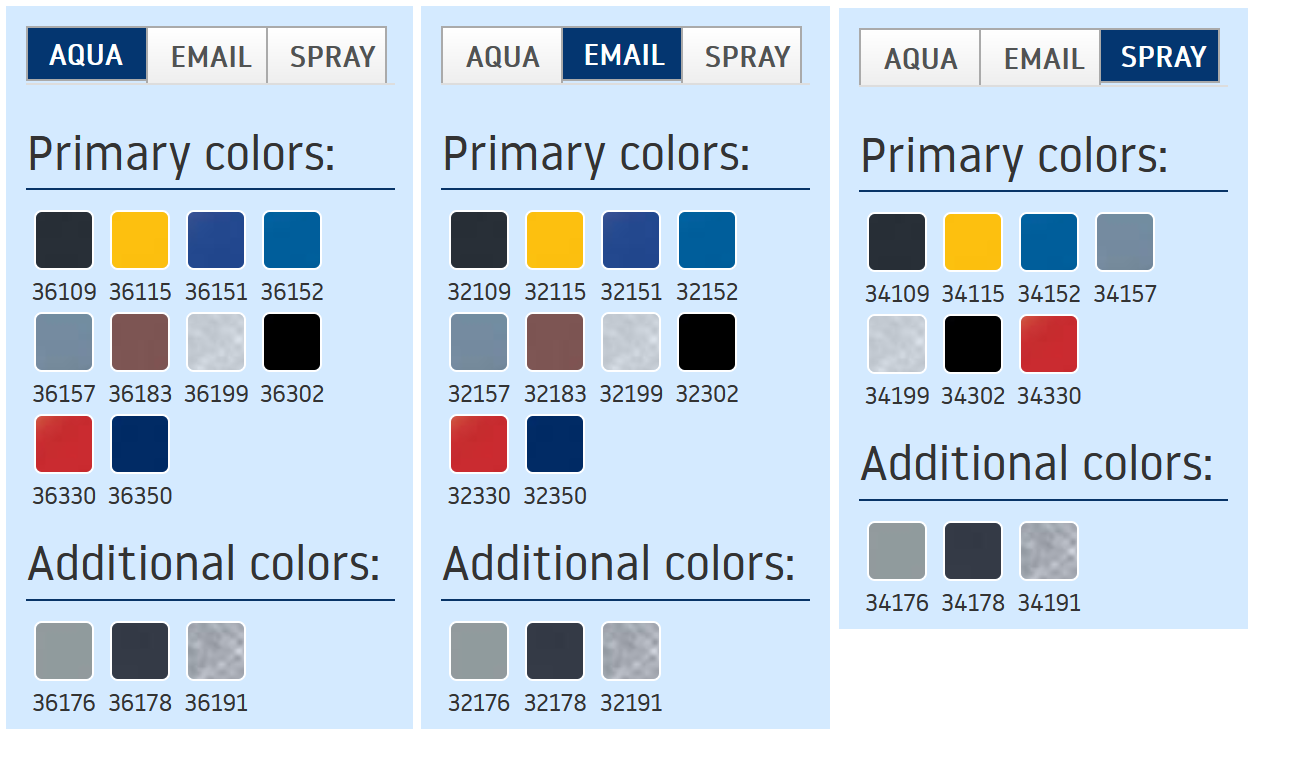Open the SPRAY tab in right panel
Viewport: 1290px width, 776px height.
[x=1162, y=57]
